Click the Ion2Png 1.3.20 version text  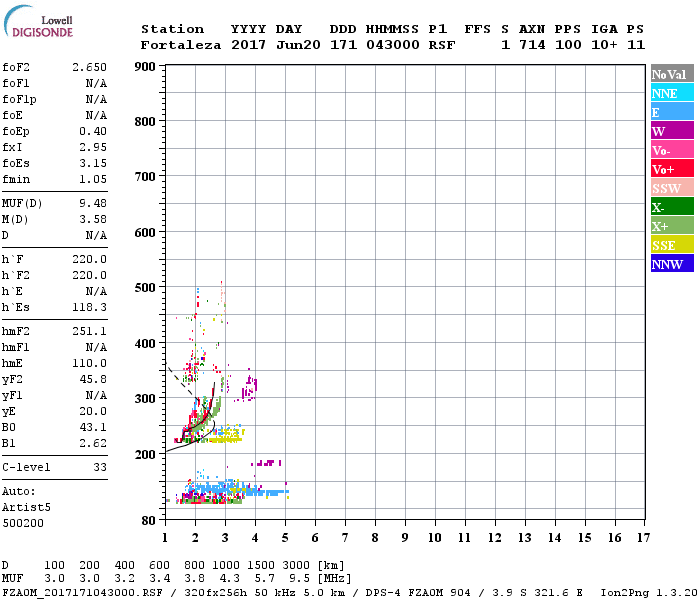pos(648,593)
